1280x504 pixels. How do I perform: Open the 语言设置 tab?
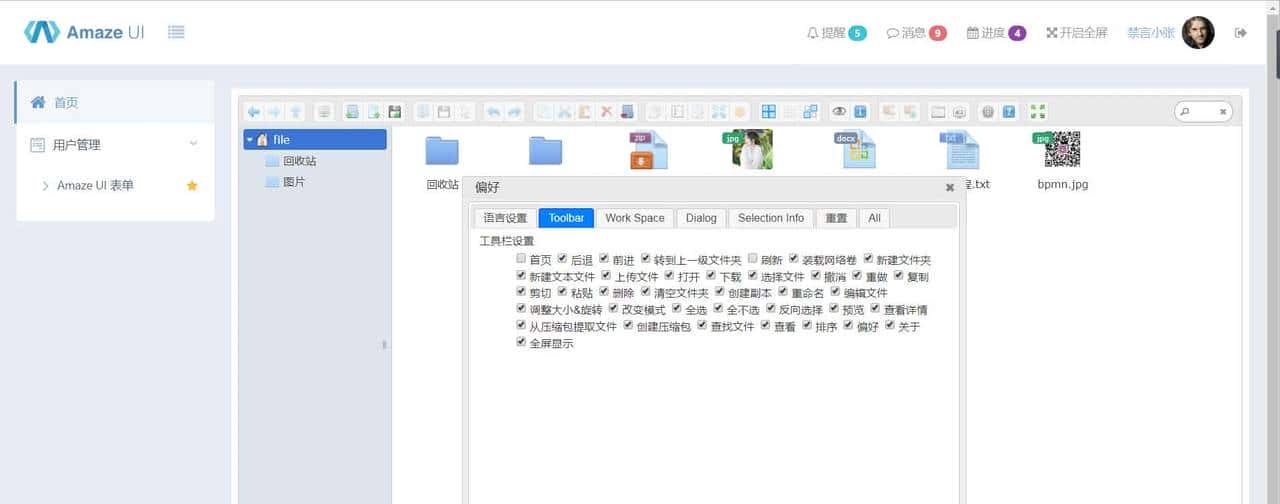[x=505, y=218]
